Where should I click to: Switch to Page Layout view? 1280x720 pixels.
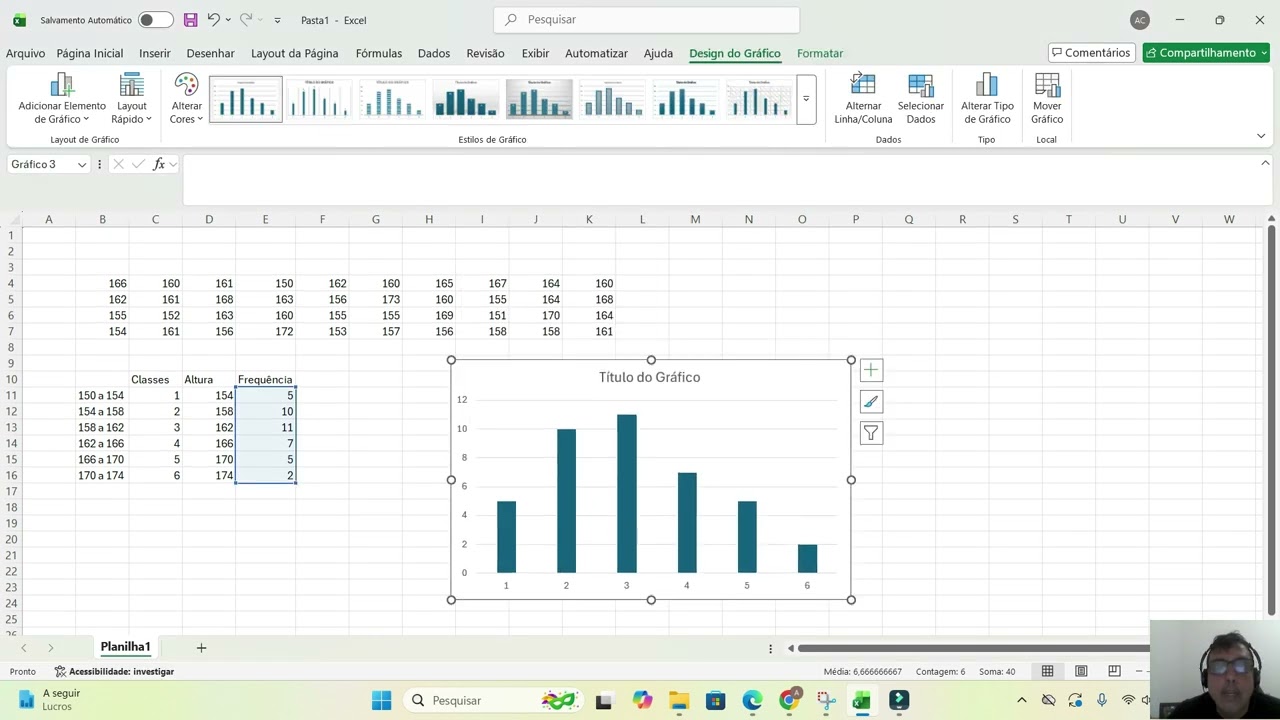click(1081, 671)
